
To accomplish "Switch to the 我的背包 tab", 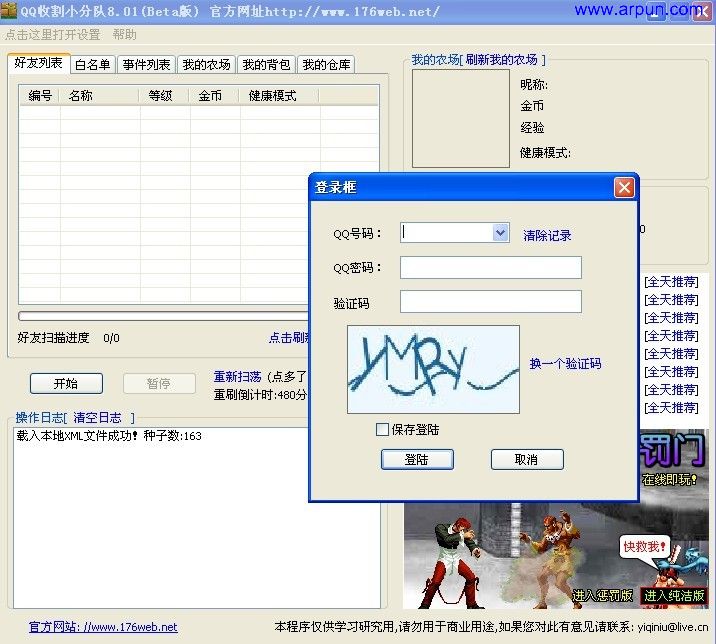I will coord(266,65).
